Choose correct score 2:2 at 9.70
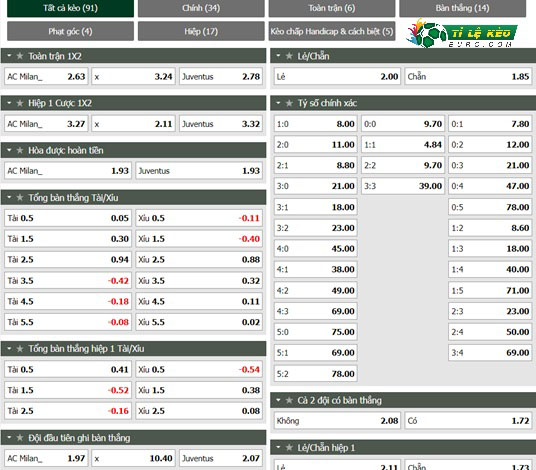The image size is (536, 470). (403, 165)
